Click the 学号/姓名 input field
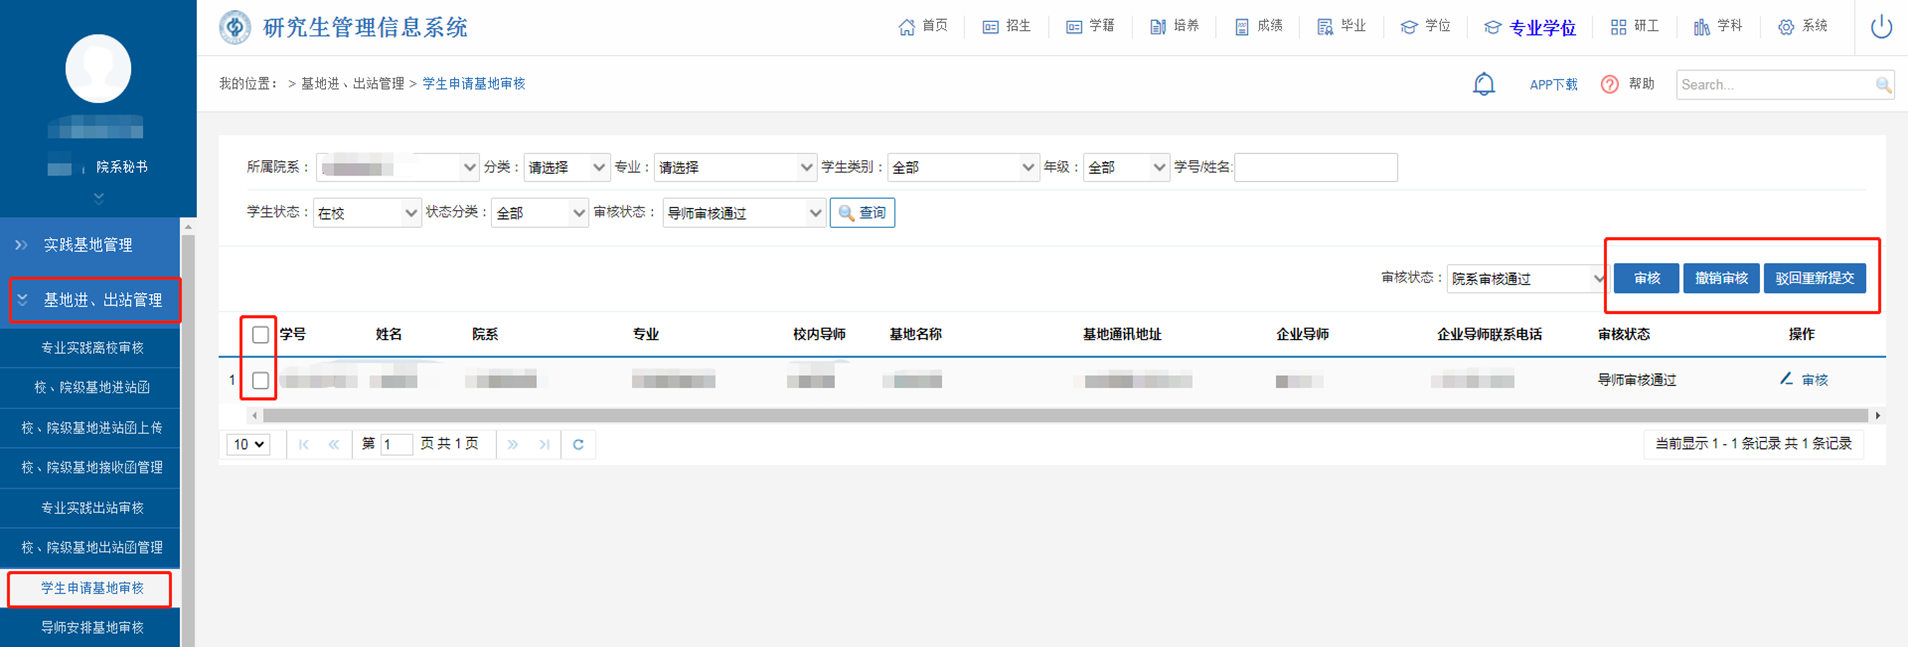The width and height of the screenshot is (1908, 647). tap(1315, 168)
